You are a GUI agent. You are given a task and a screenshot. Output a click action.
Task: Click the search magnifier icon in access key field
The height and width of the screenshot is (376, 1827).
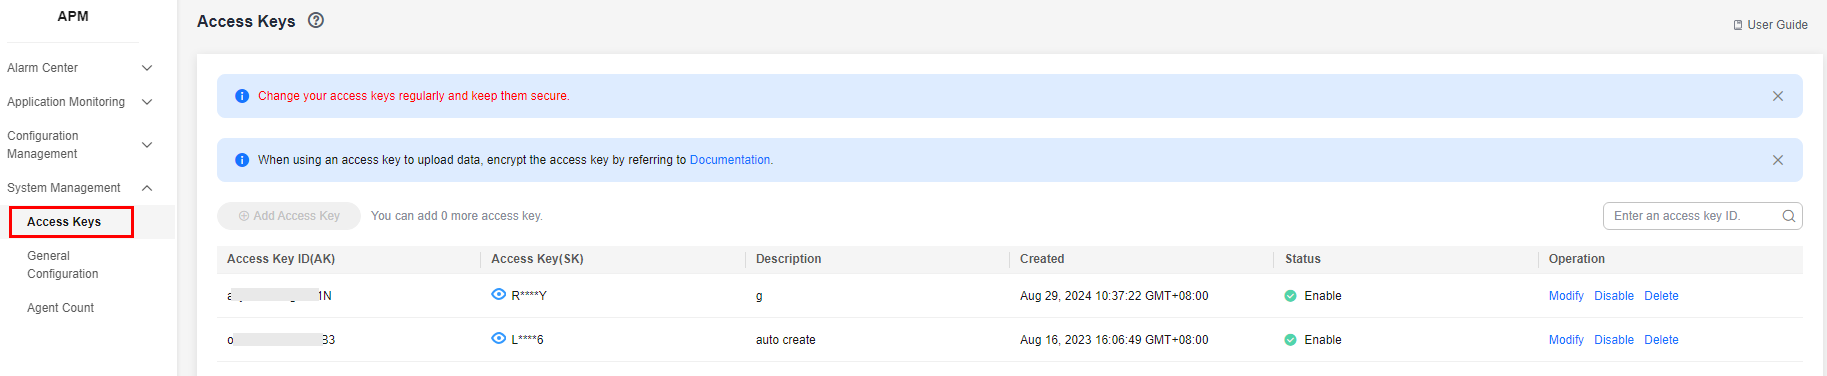pyautogui.click(x=1788, y=216)
